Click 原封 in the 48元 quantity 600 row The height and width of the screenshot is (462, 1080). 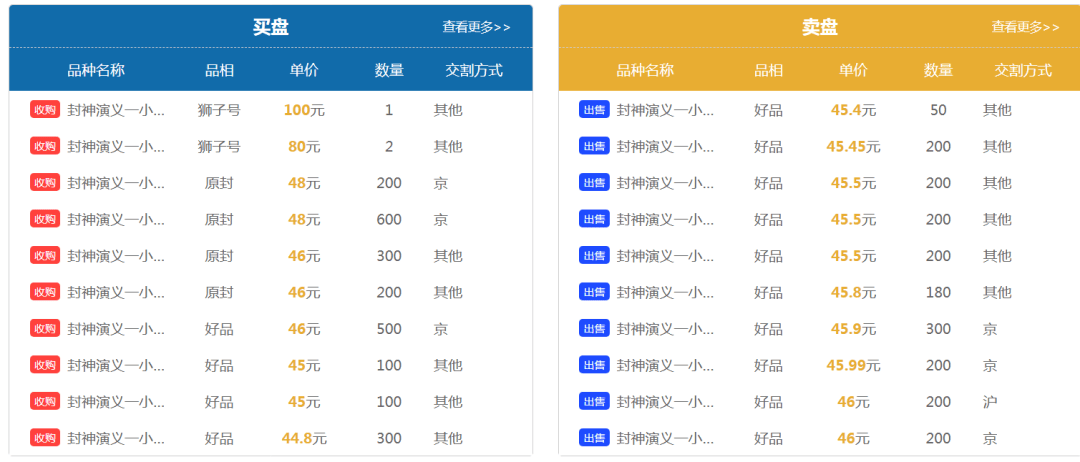coord(219,219)
